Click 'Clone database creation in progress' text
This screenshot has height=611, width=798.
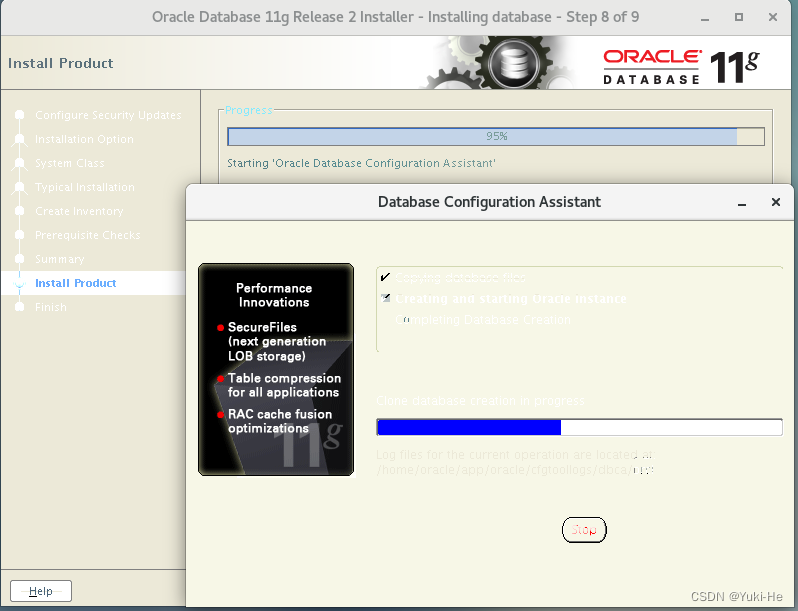(480, 401)
